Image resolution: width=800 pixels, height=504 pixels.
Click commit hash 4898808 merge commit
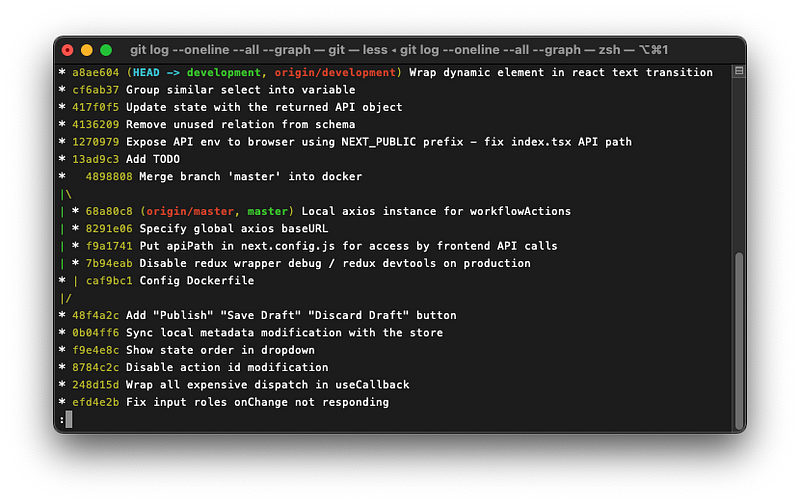(109, 177)
